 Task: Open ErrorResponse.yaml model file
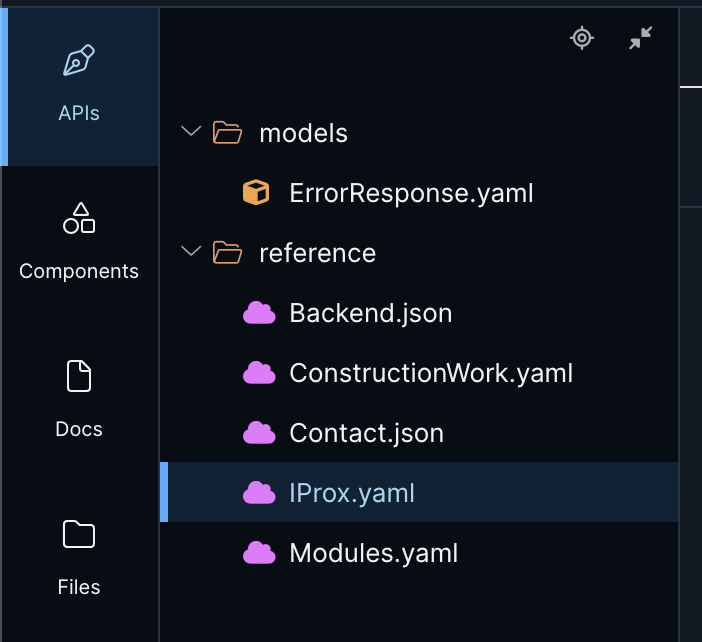coord(411,193)
